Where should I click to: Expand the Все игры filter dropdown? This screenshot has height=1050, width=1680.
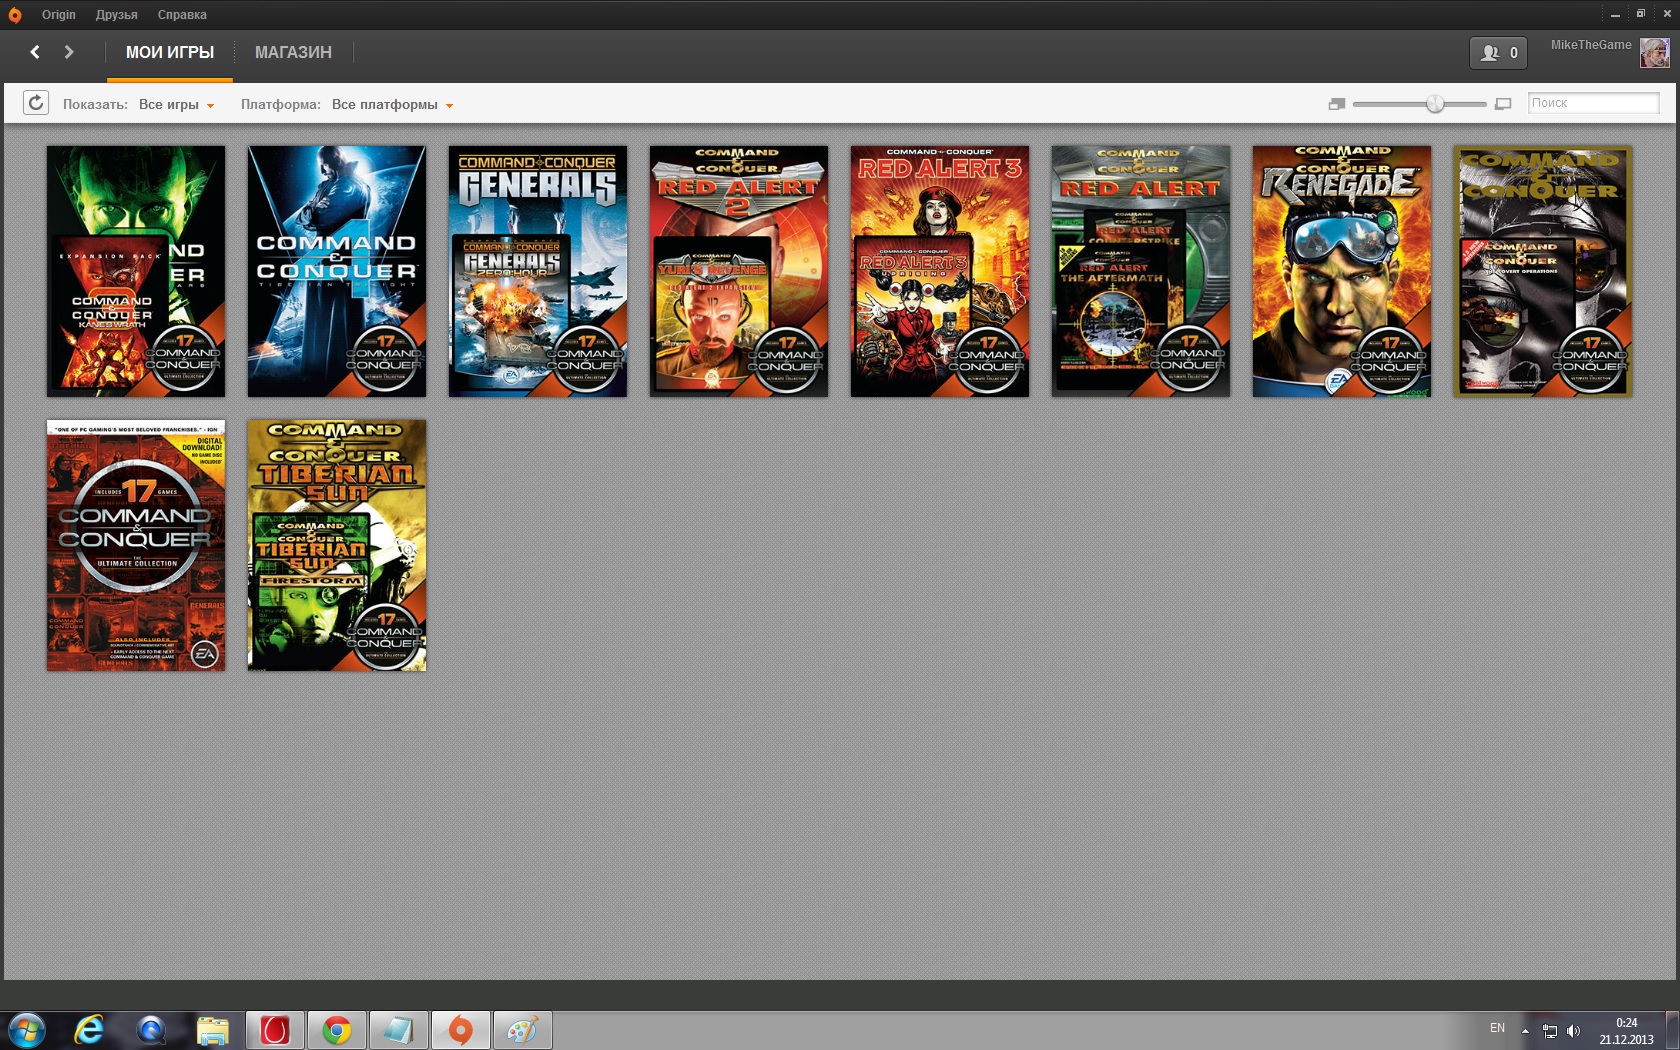click(x=177, y=104)
